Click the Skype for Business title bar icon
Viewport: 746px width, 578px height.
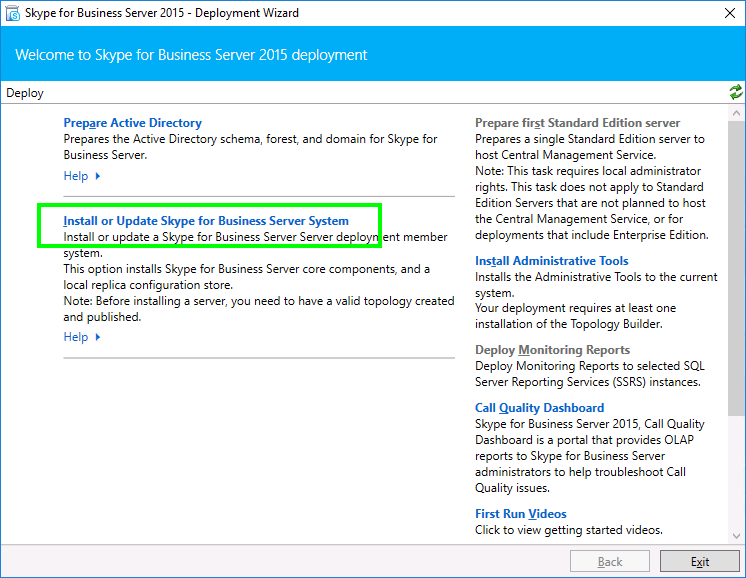click(x=12, y=13)
